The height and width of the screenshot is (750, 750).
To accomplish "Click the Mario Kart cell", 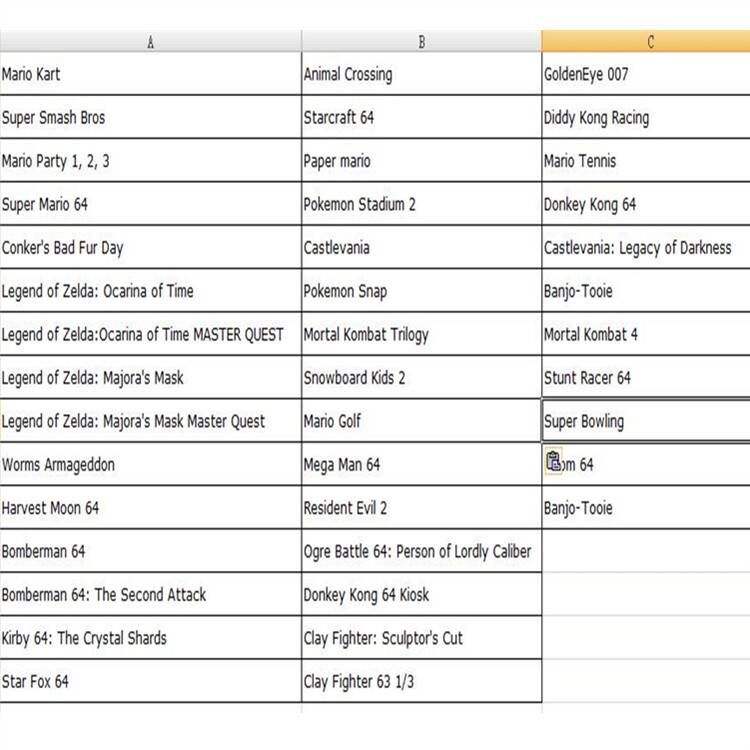I will [x=150, y=74].
